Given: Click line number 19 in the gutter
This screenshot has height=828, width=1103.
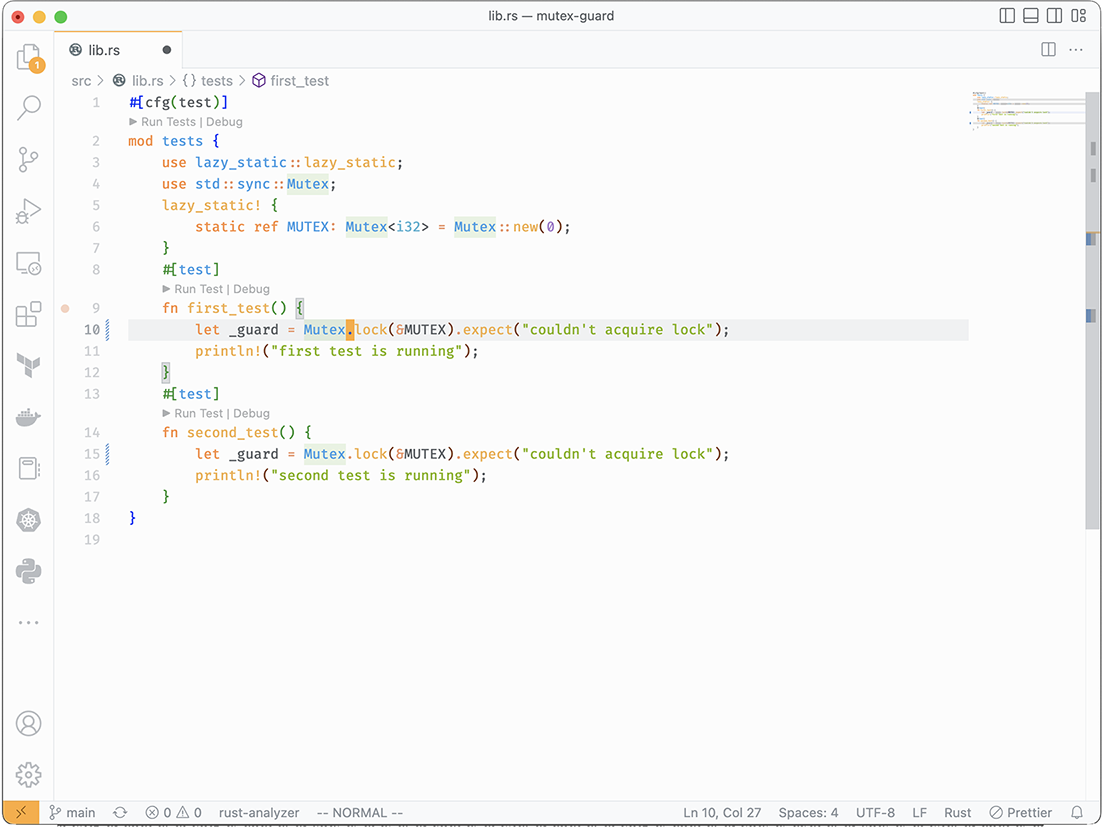Looking at the screenshot, I should [x=92, y=540].
